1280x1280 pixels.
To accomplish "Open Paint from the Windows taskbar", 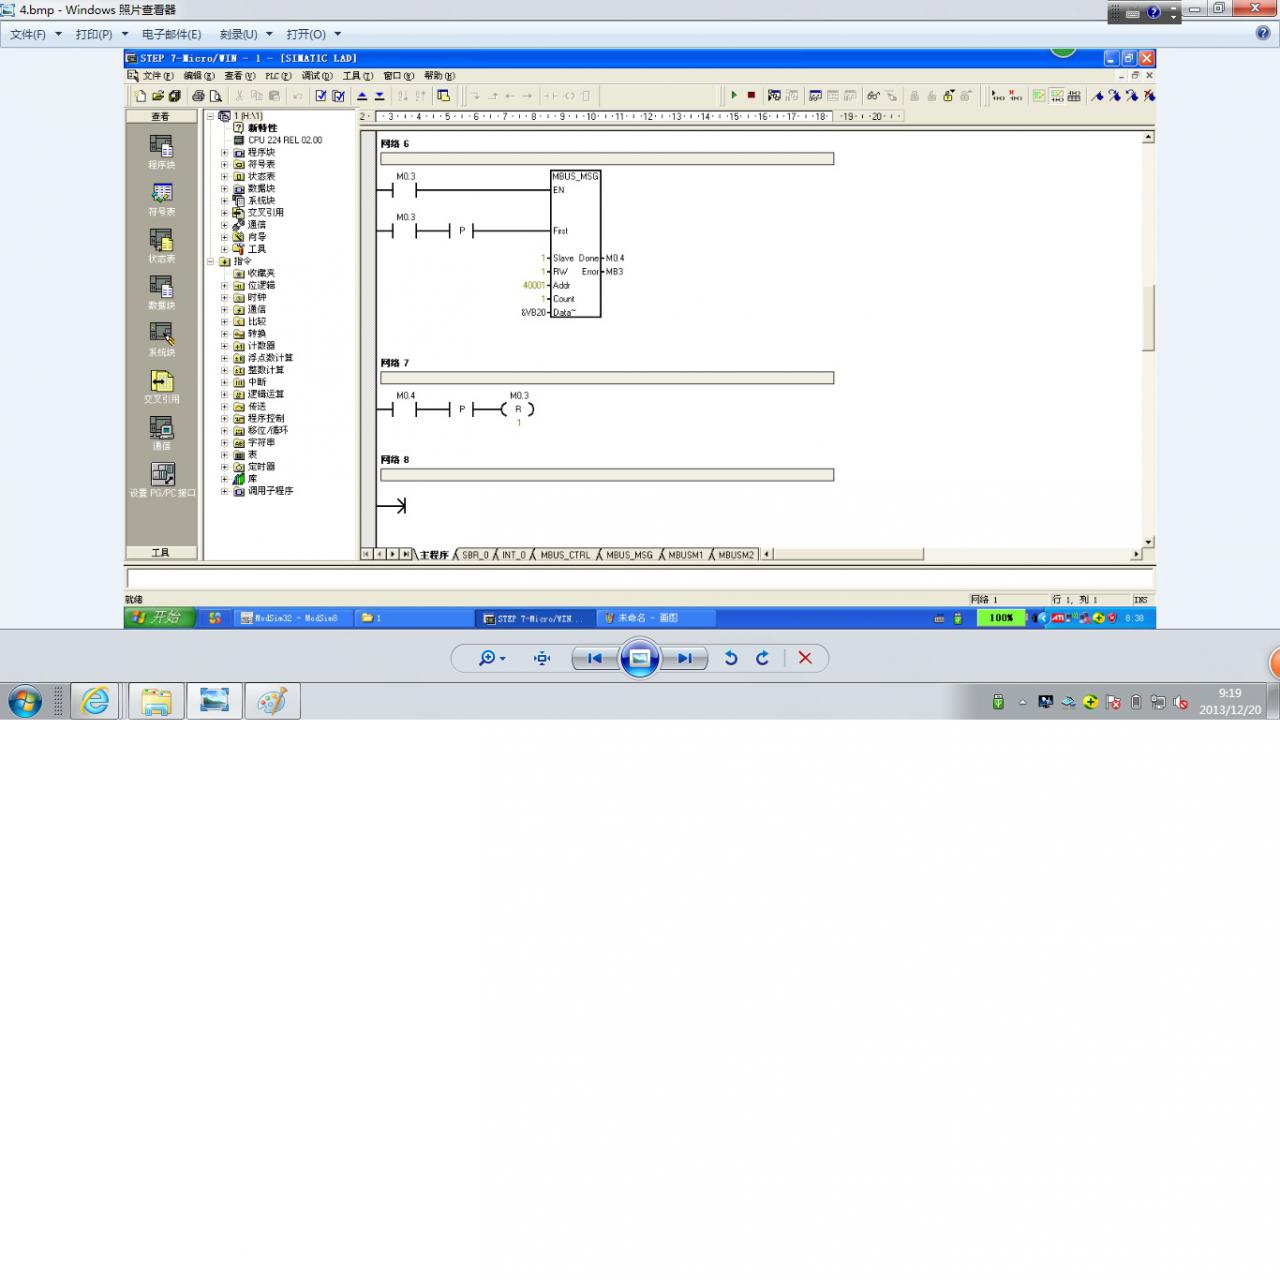I will click(x=272, y=701).
